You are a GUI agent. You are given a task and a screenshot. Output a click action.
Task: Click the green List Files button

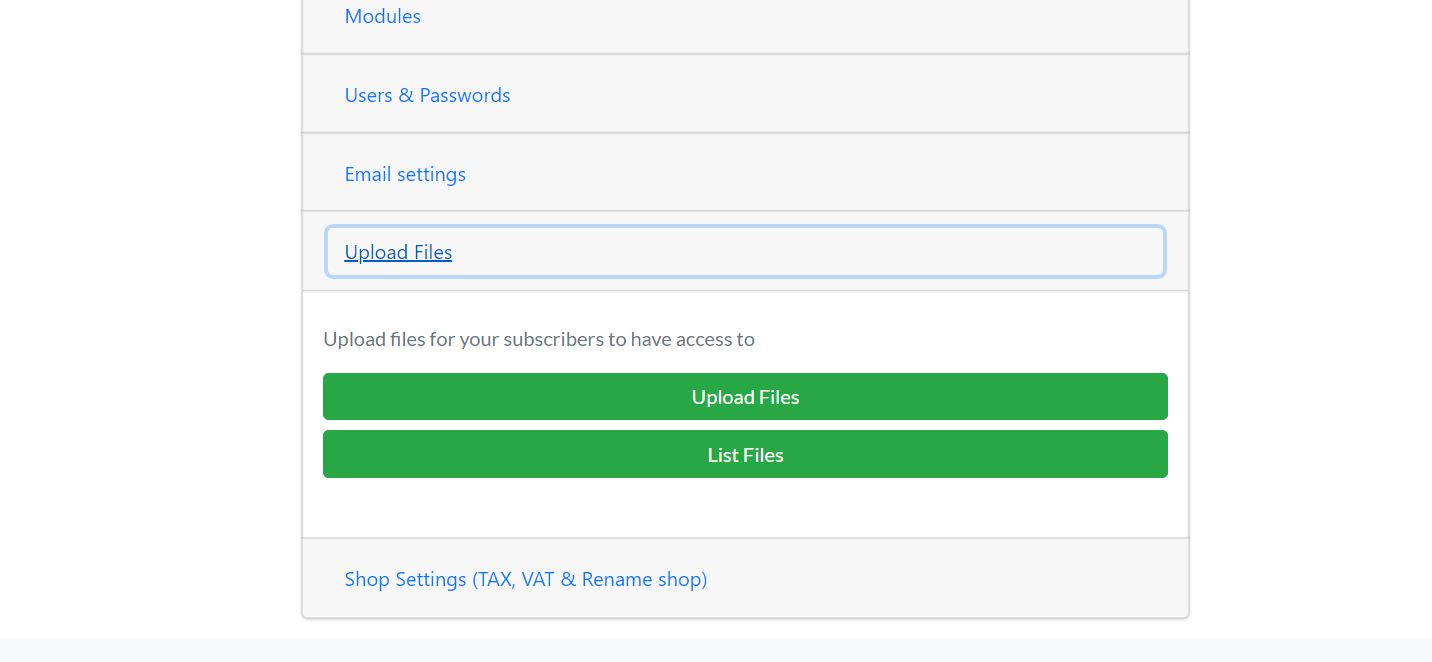tap(745, 455)
